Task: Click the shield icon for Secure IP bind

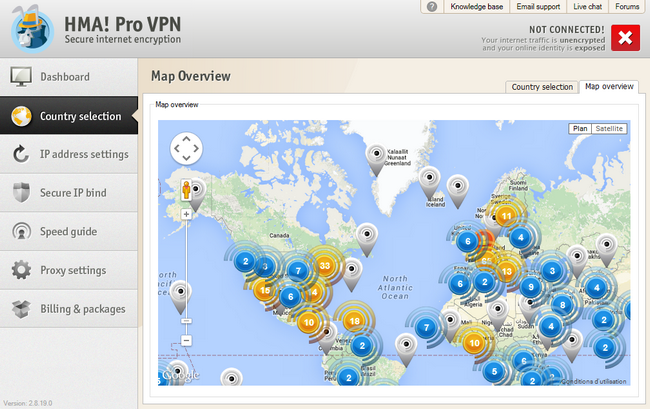Action: (x=21, y=193)
